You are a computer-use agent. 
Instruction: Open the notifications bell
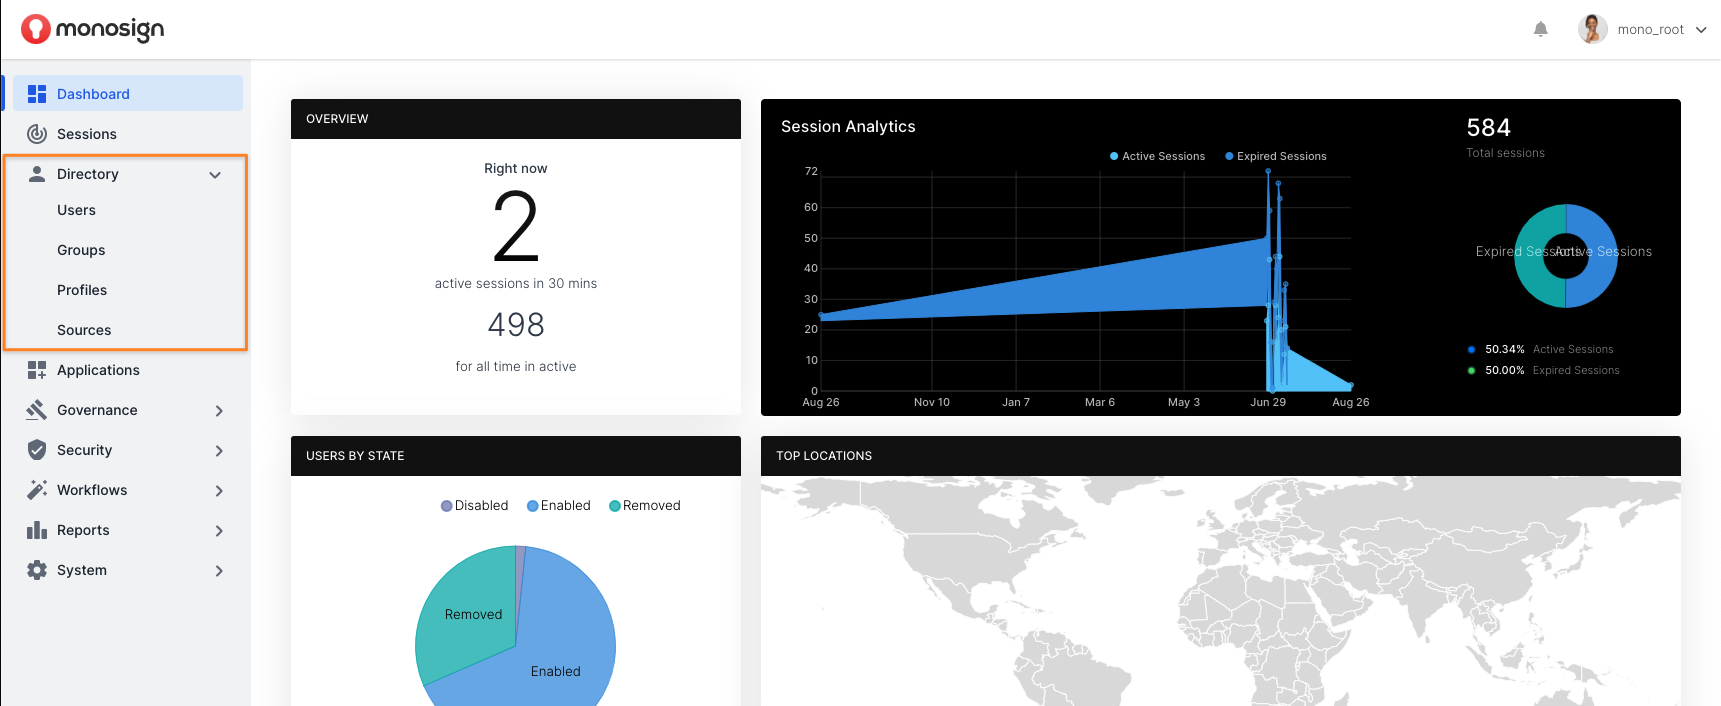pyautogui.click(x=1541, y=29)
